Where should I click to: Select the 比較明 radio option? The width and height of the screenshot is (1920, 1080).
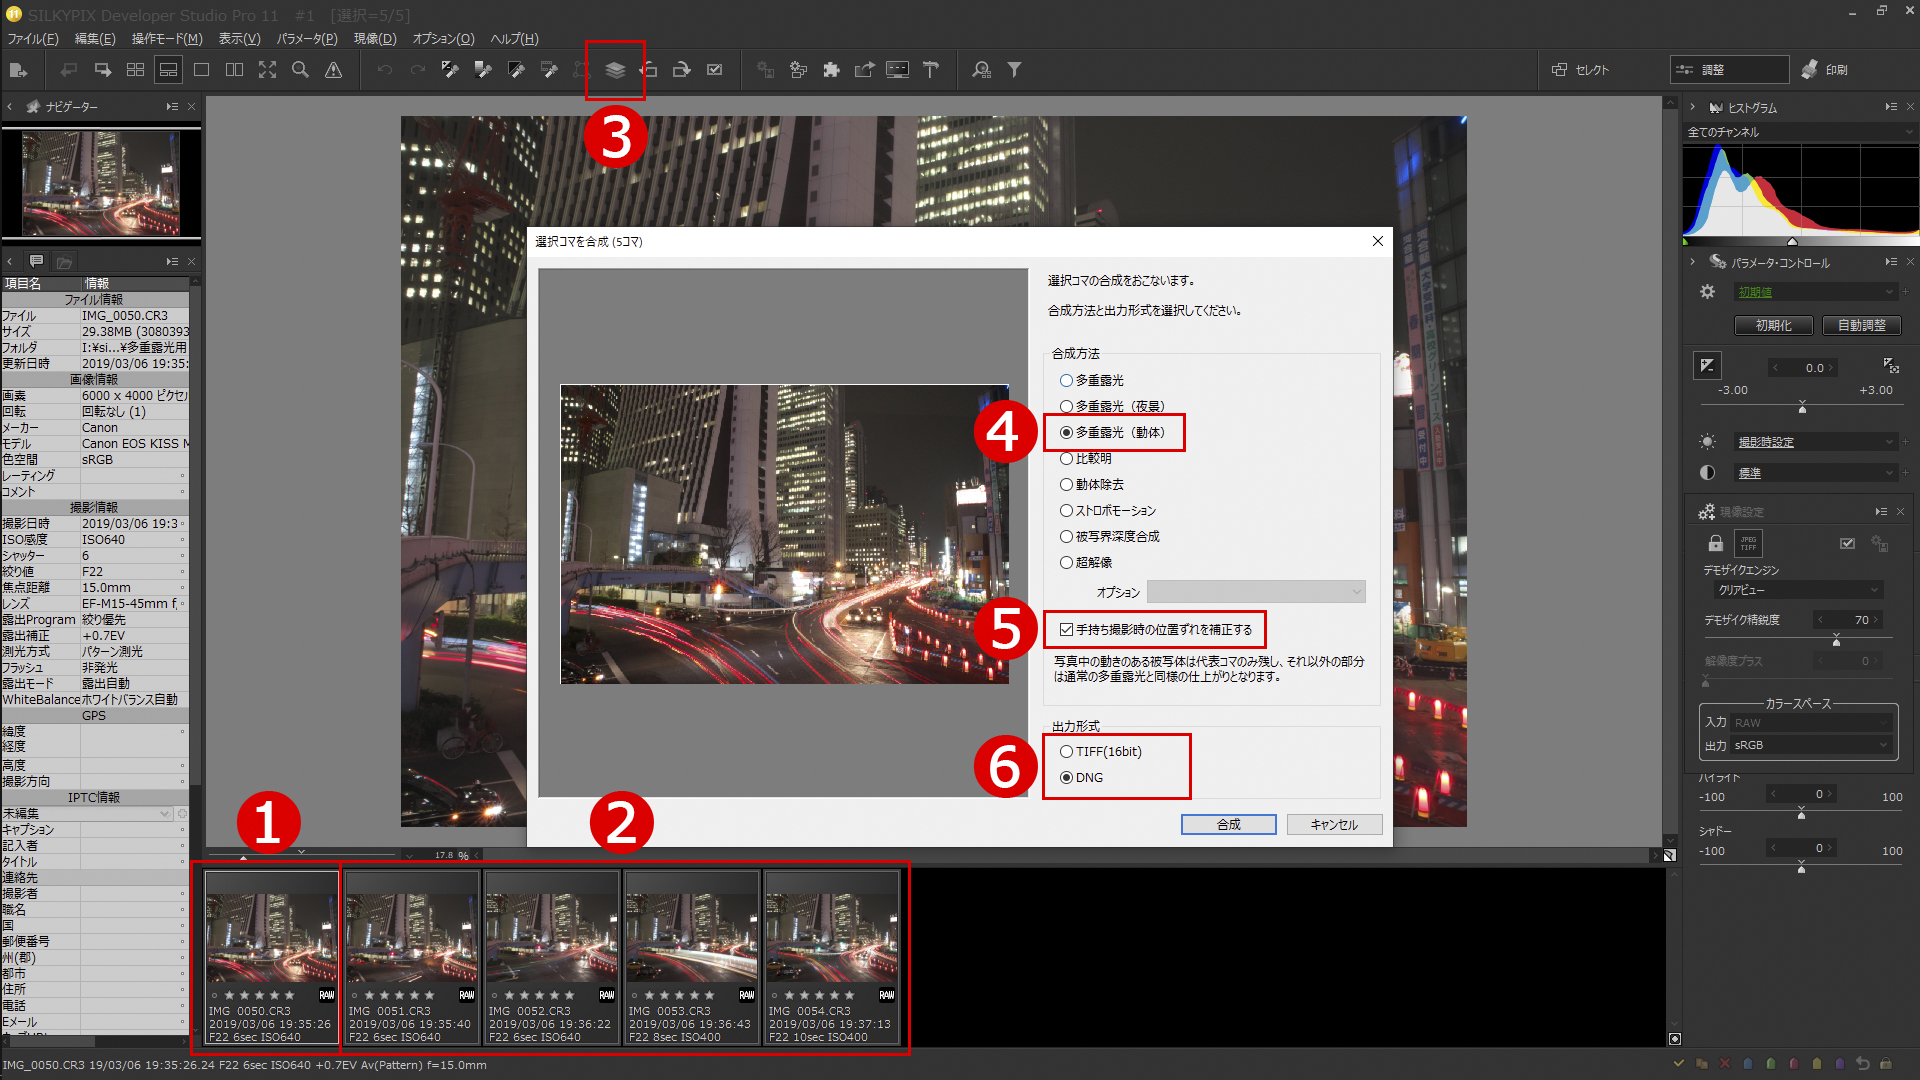click(1067, 458)
